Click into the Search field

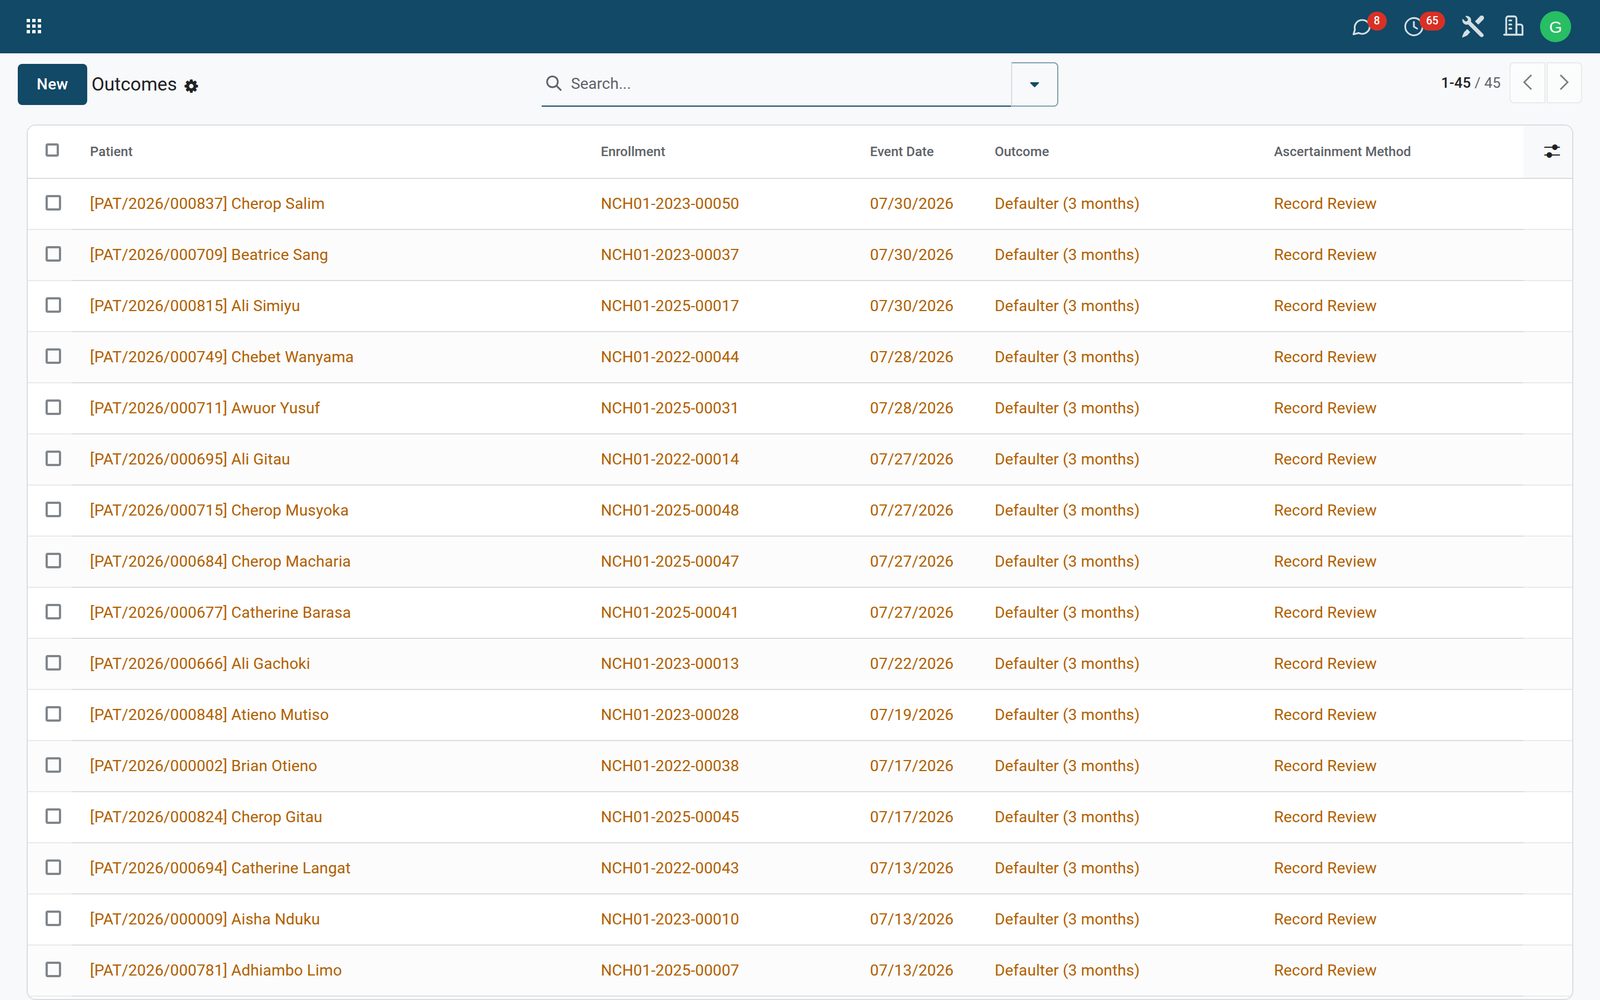(x=788, y=84)
